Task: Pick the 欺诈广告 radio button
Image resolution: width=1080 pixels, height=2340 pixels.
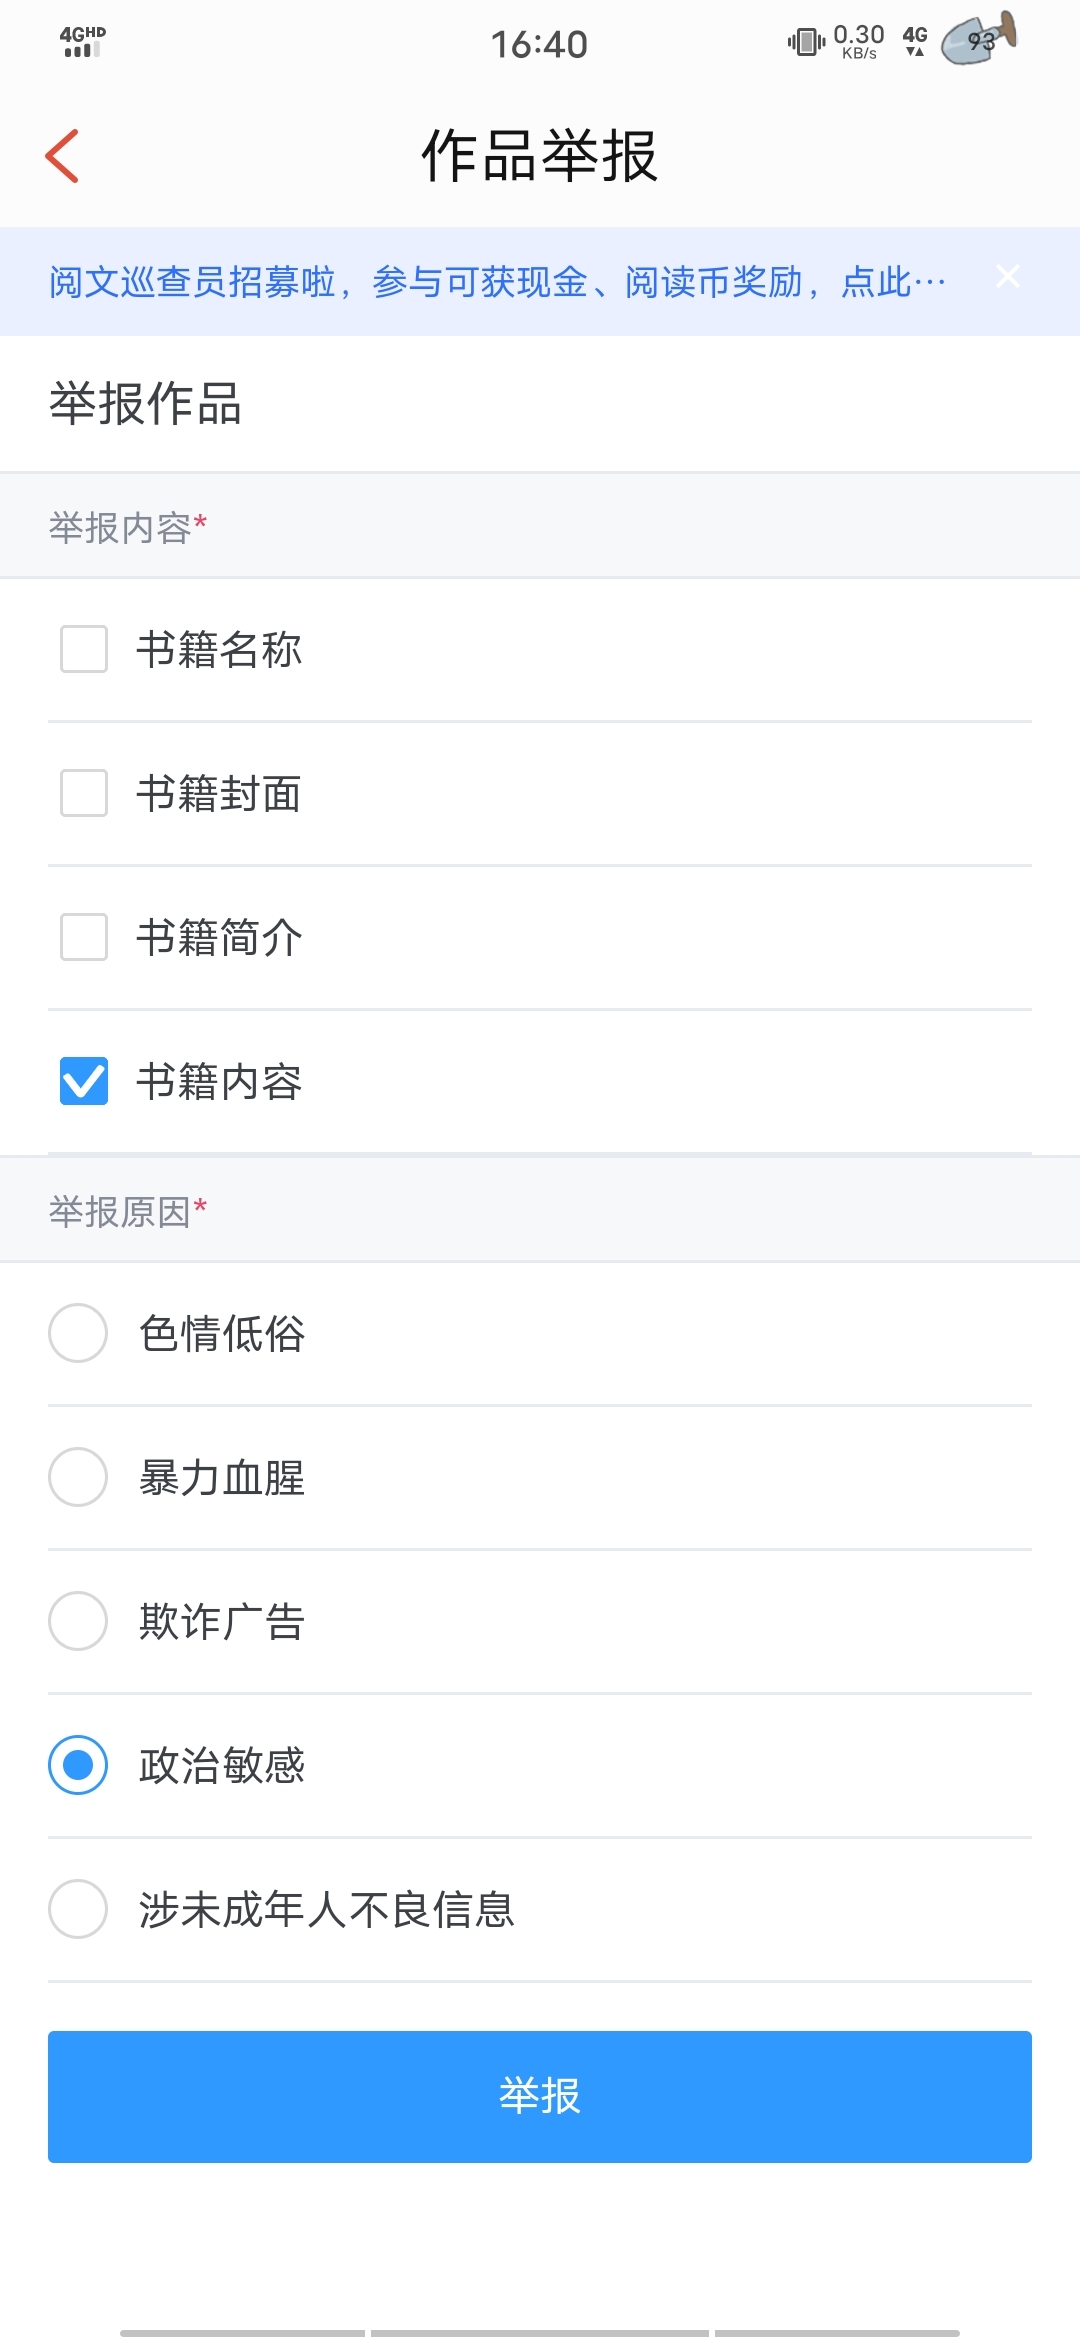Action: [x=78, y=1621]
